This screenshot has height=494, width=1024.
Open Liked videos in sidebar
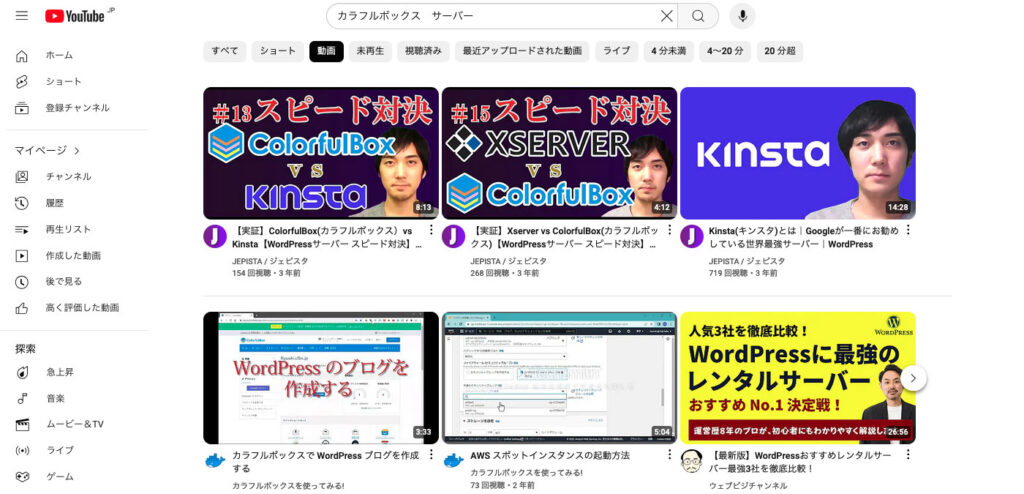coord(81,308)
